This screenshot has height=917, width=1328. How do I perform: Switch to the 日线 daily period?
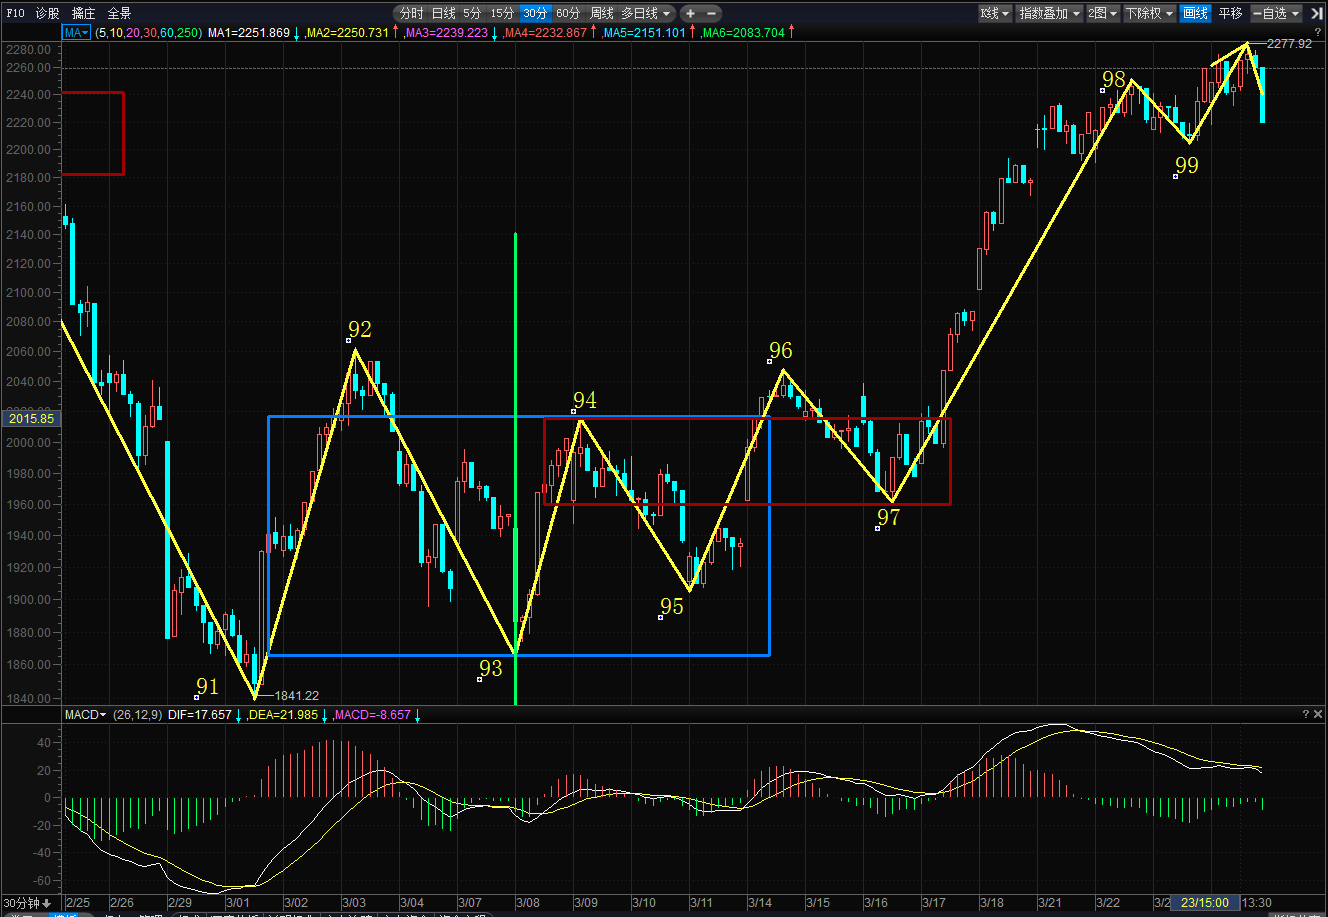coord(443,13)
